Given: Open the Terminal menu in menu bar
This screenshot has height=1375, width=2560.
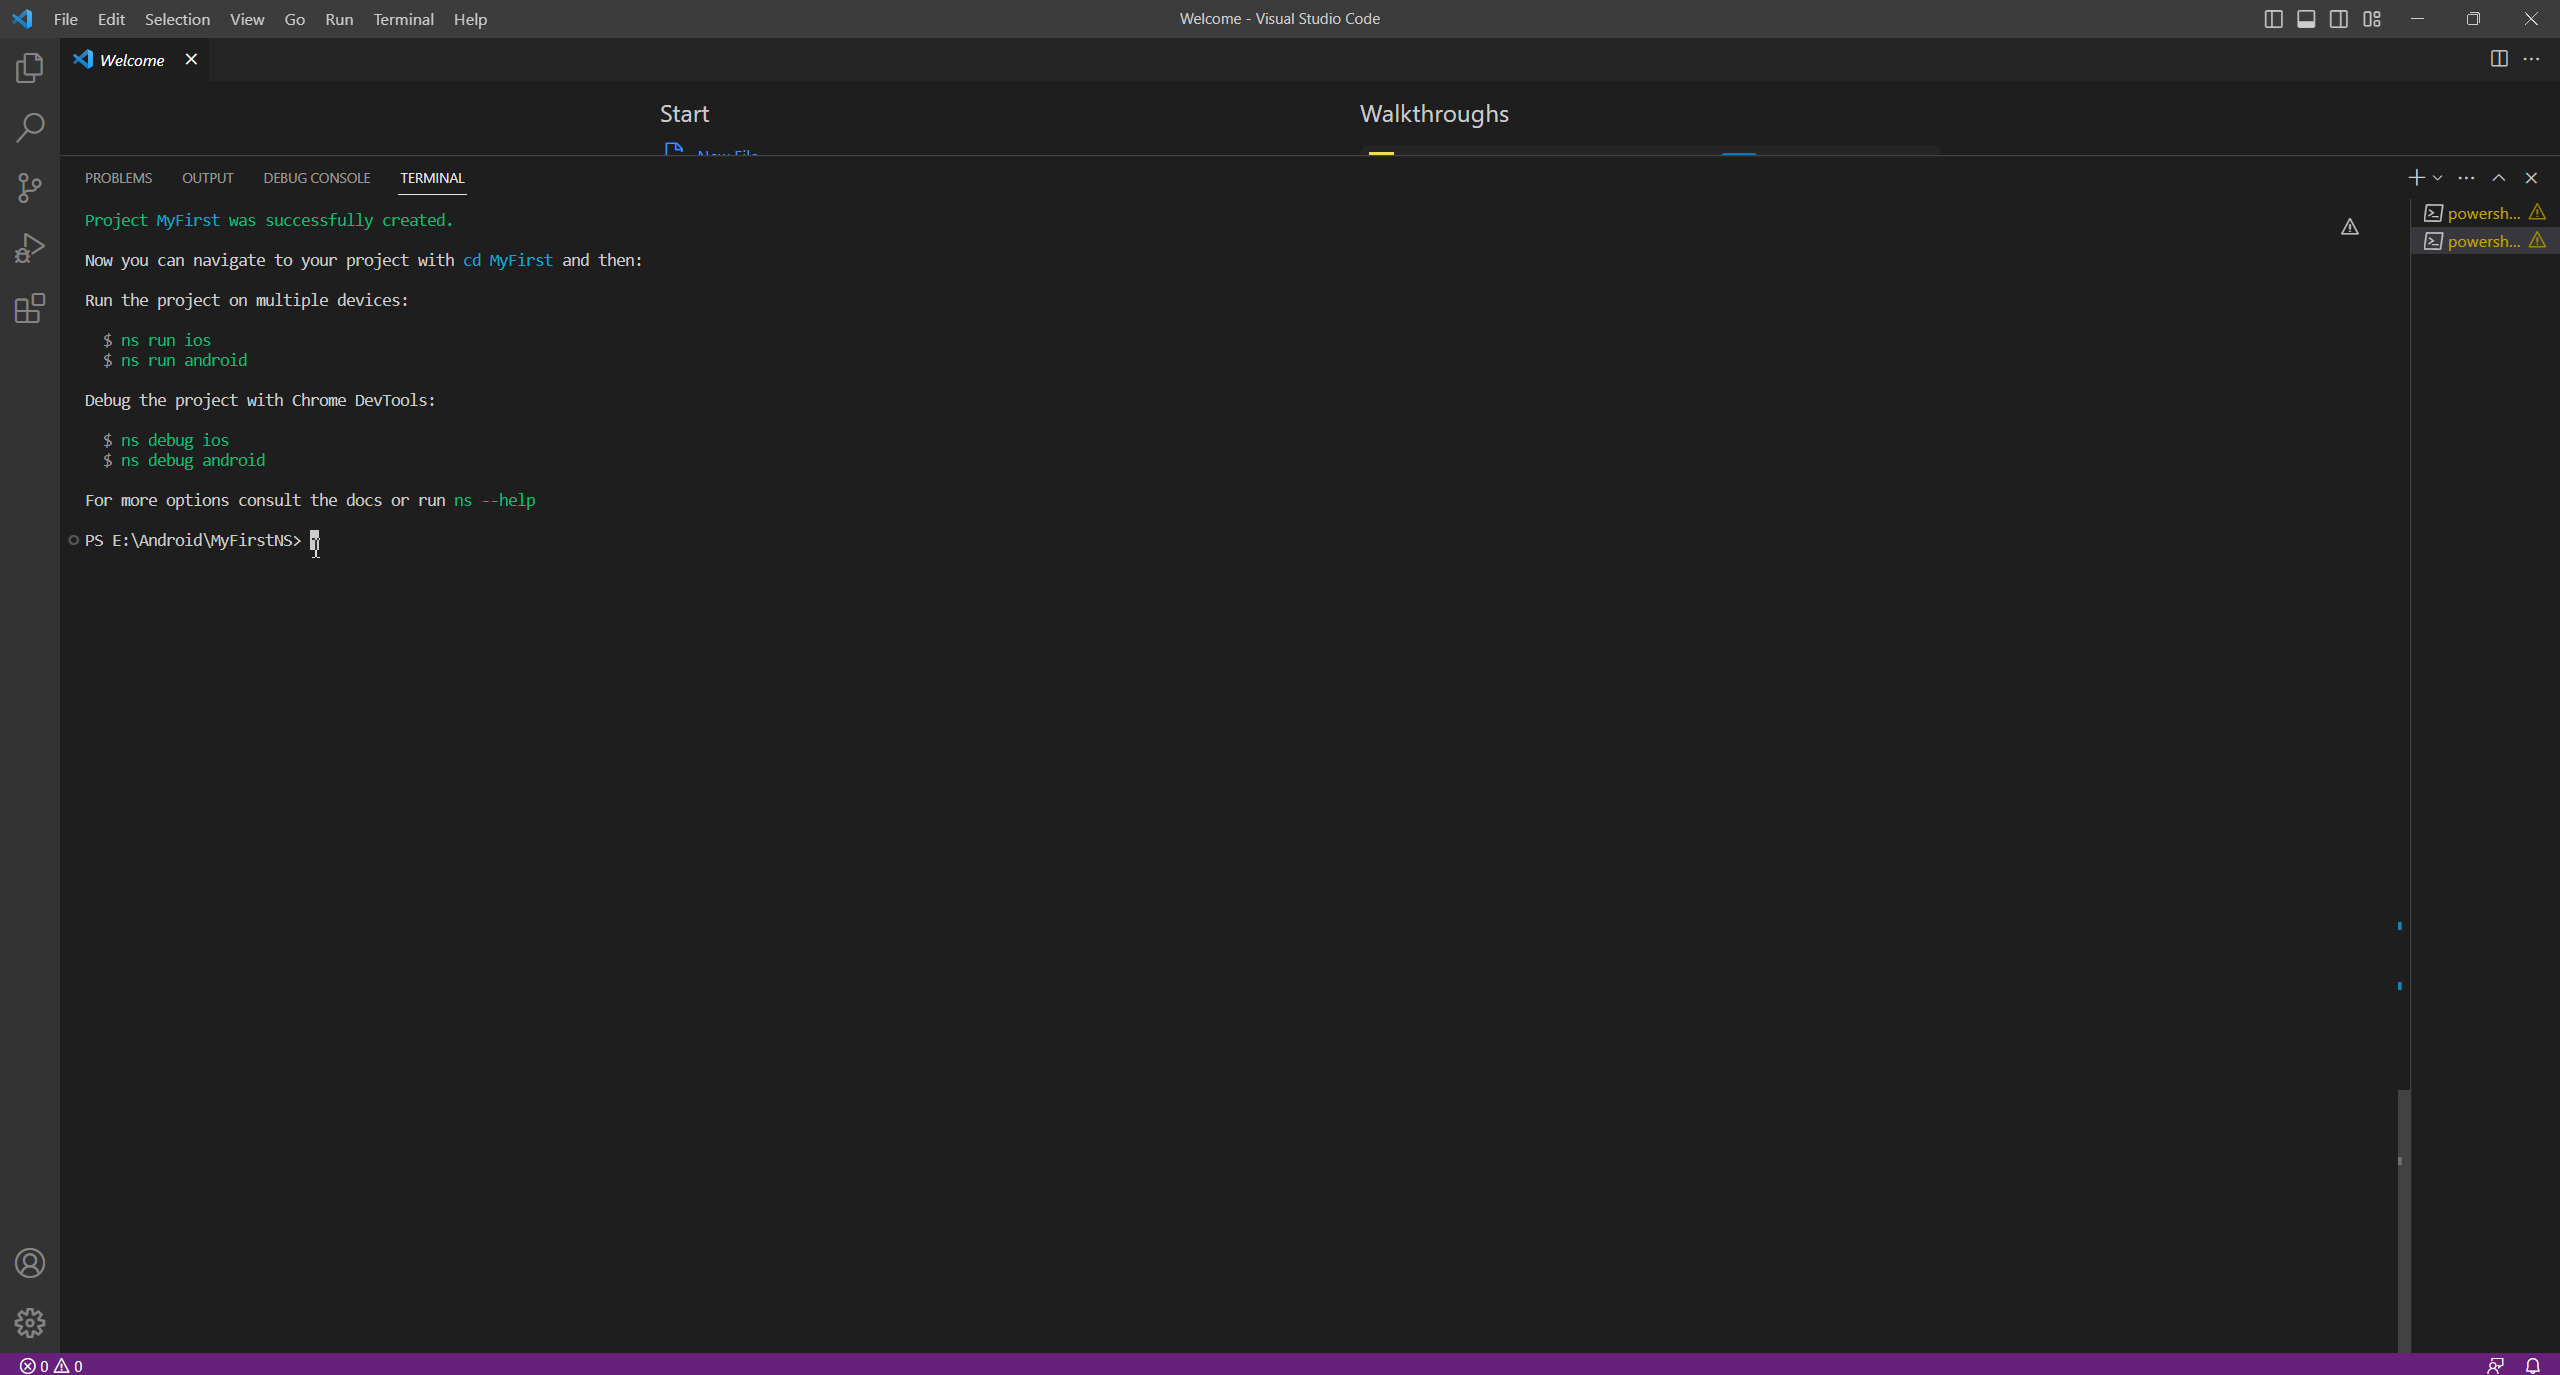Looking at the screenshot, I should (403, 19).
